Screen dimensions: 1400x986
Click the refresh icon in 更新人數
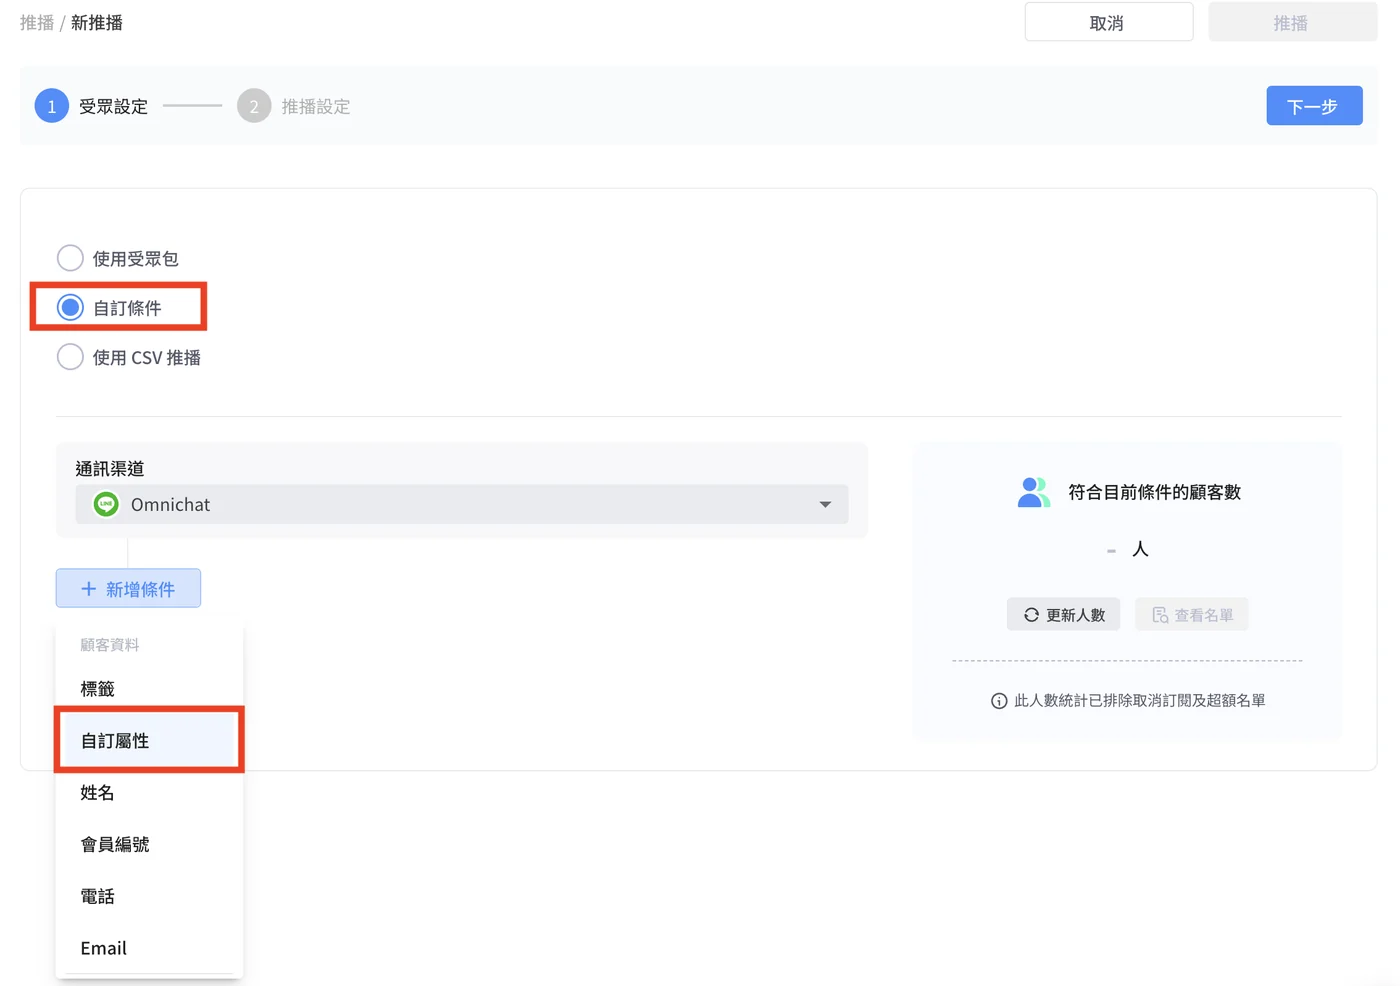[x=1031, y=615]
